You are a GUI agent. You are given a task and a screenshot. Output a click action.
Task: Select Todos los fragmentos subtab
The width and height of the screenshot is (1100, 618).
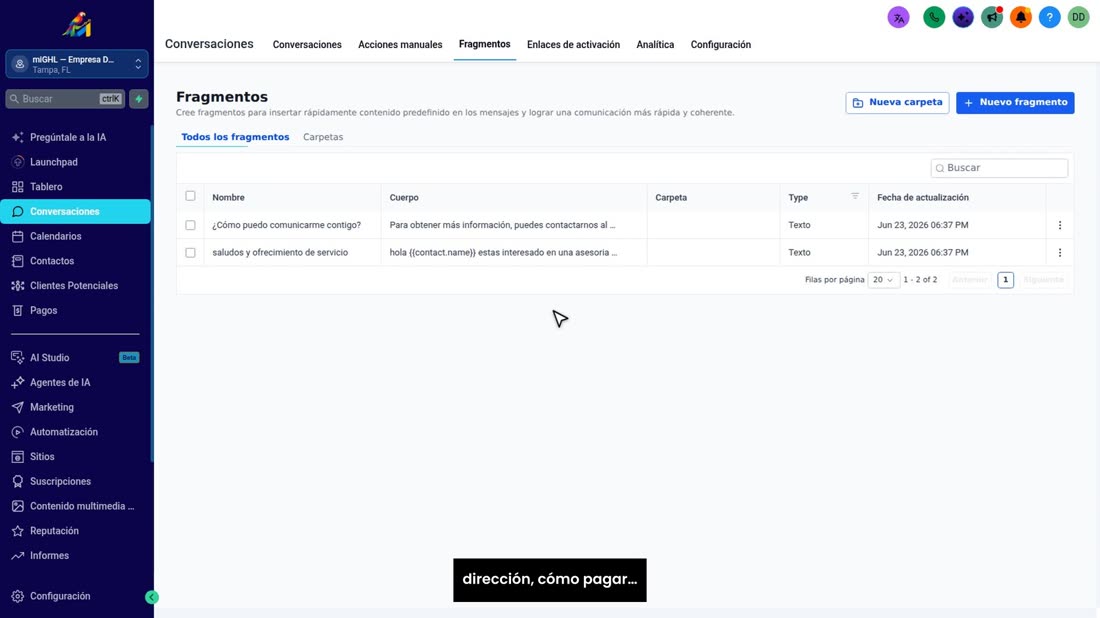(x=235, y=137)
